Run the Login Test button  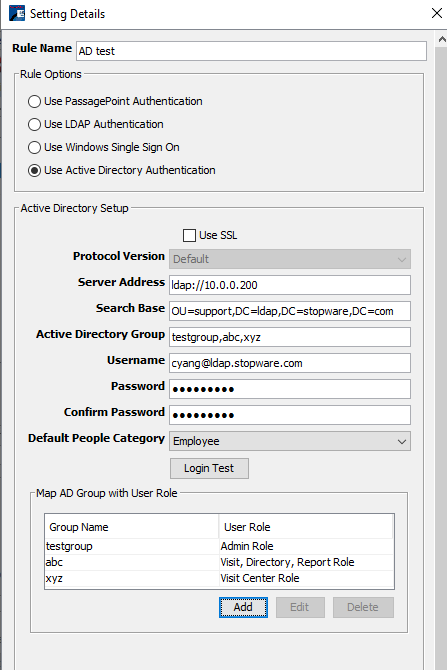209,468
